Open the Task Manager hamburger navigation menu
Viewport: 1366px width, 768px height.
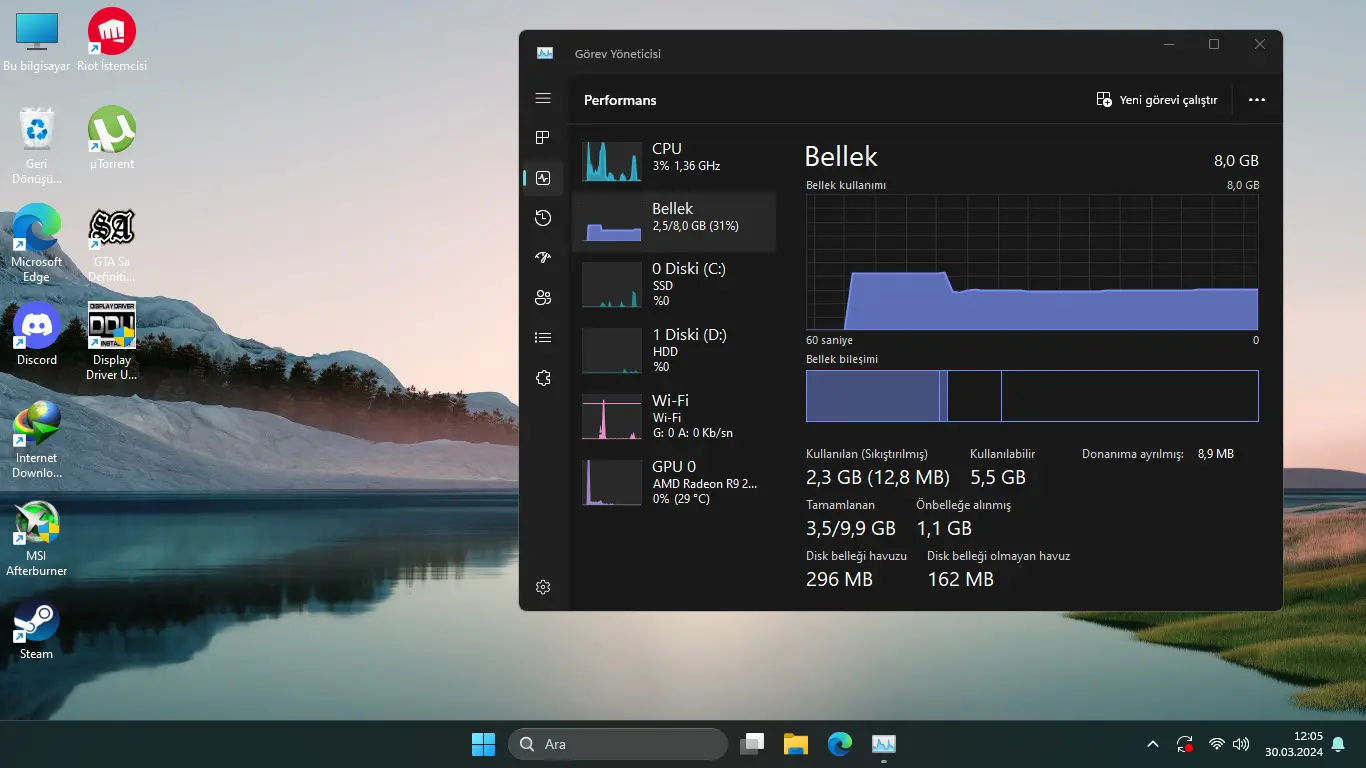click(x=543, y=98)
